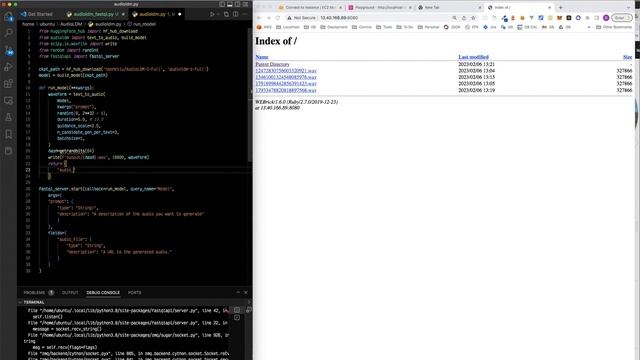Open wav file modified 13:15

pos(286,77)
